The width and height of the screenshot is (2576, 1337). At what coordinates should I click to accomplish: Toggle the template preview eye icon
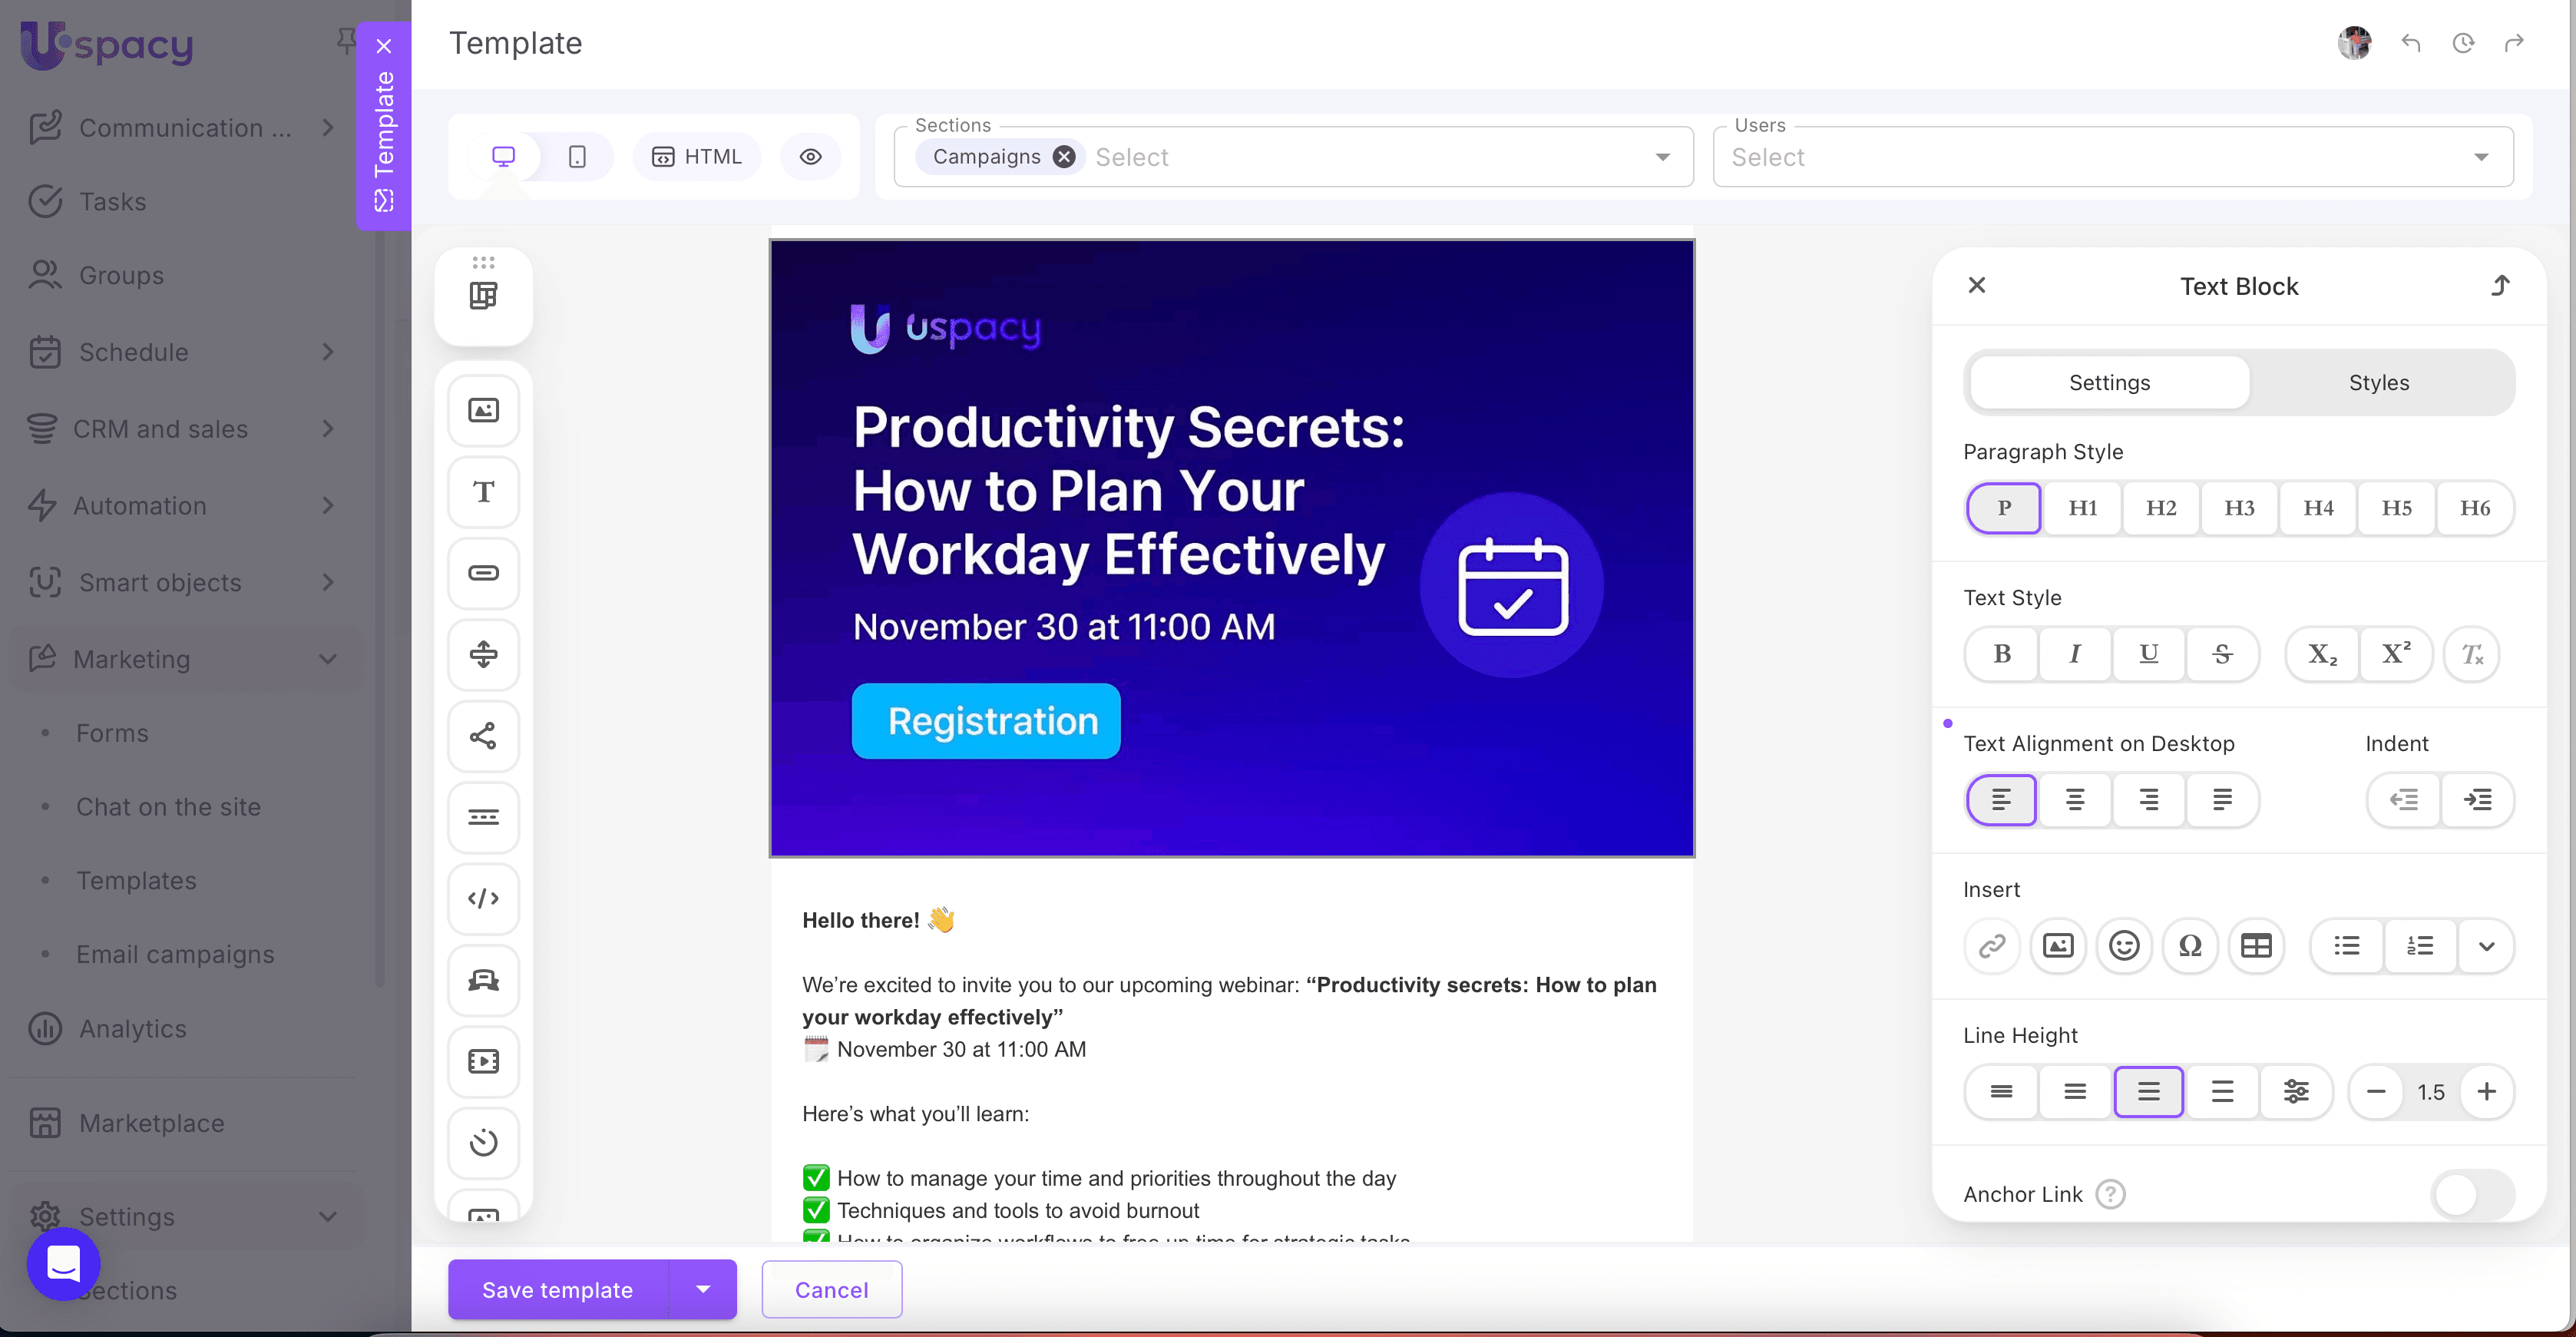[810, 156]
